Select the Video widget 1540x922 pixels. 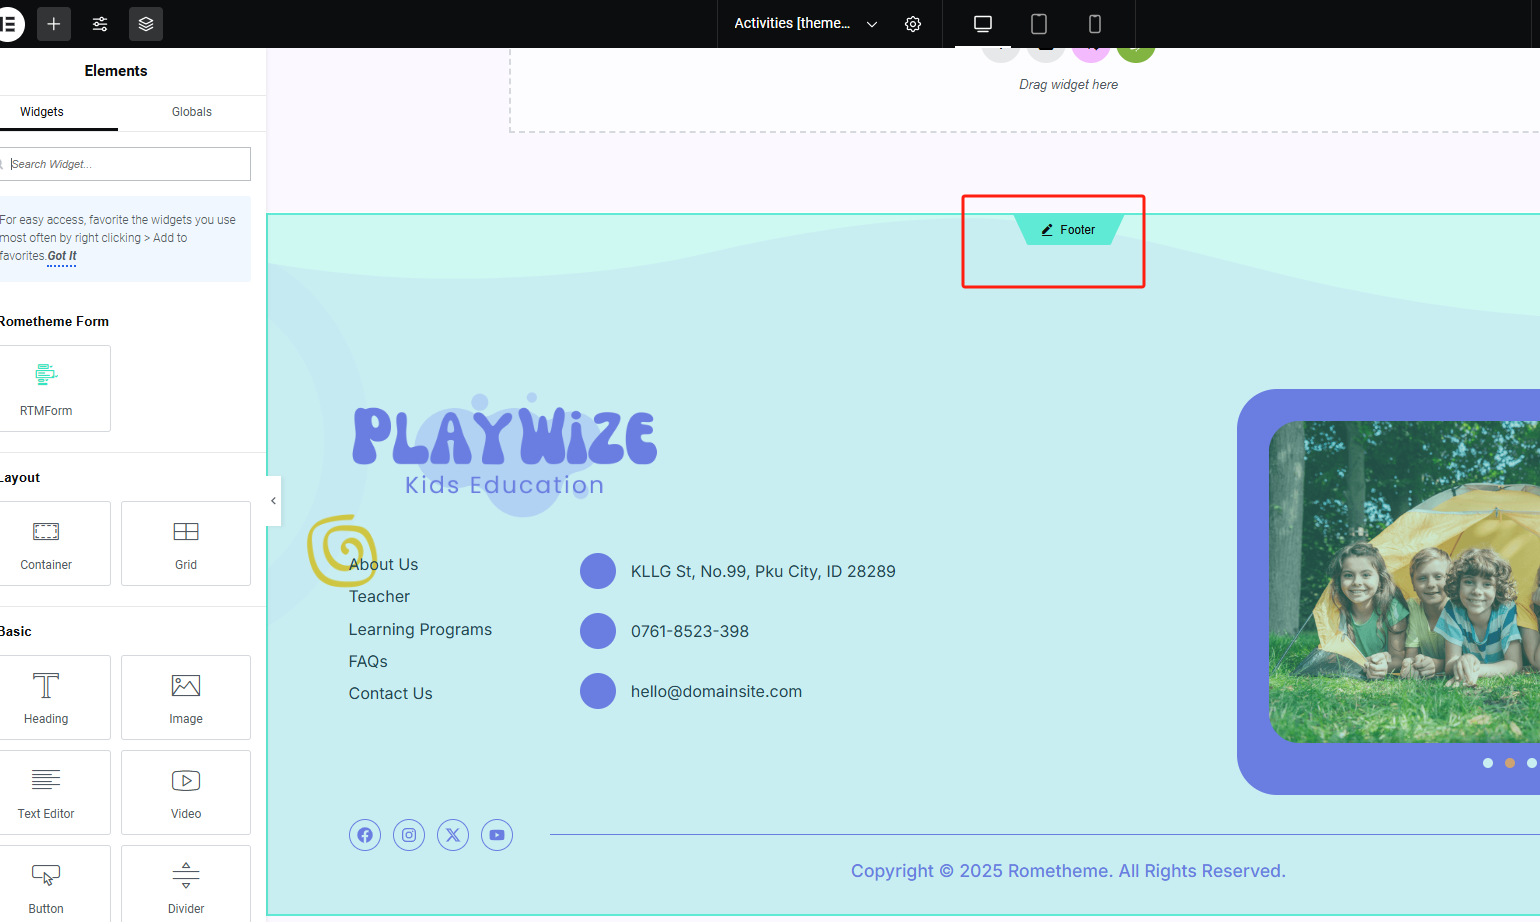click(186, 792)
